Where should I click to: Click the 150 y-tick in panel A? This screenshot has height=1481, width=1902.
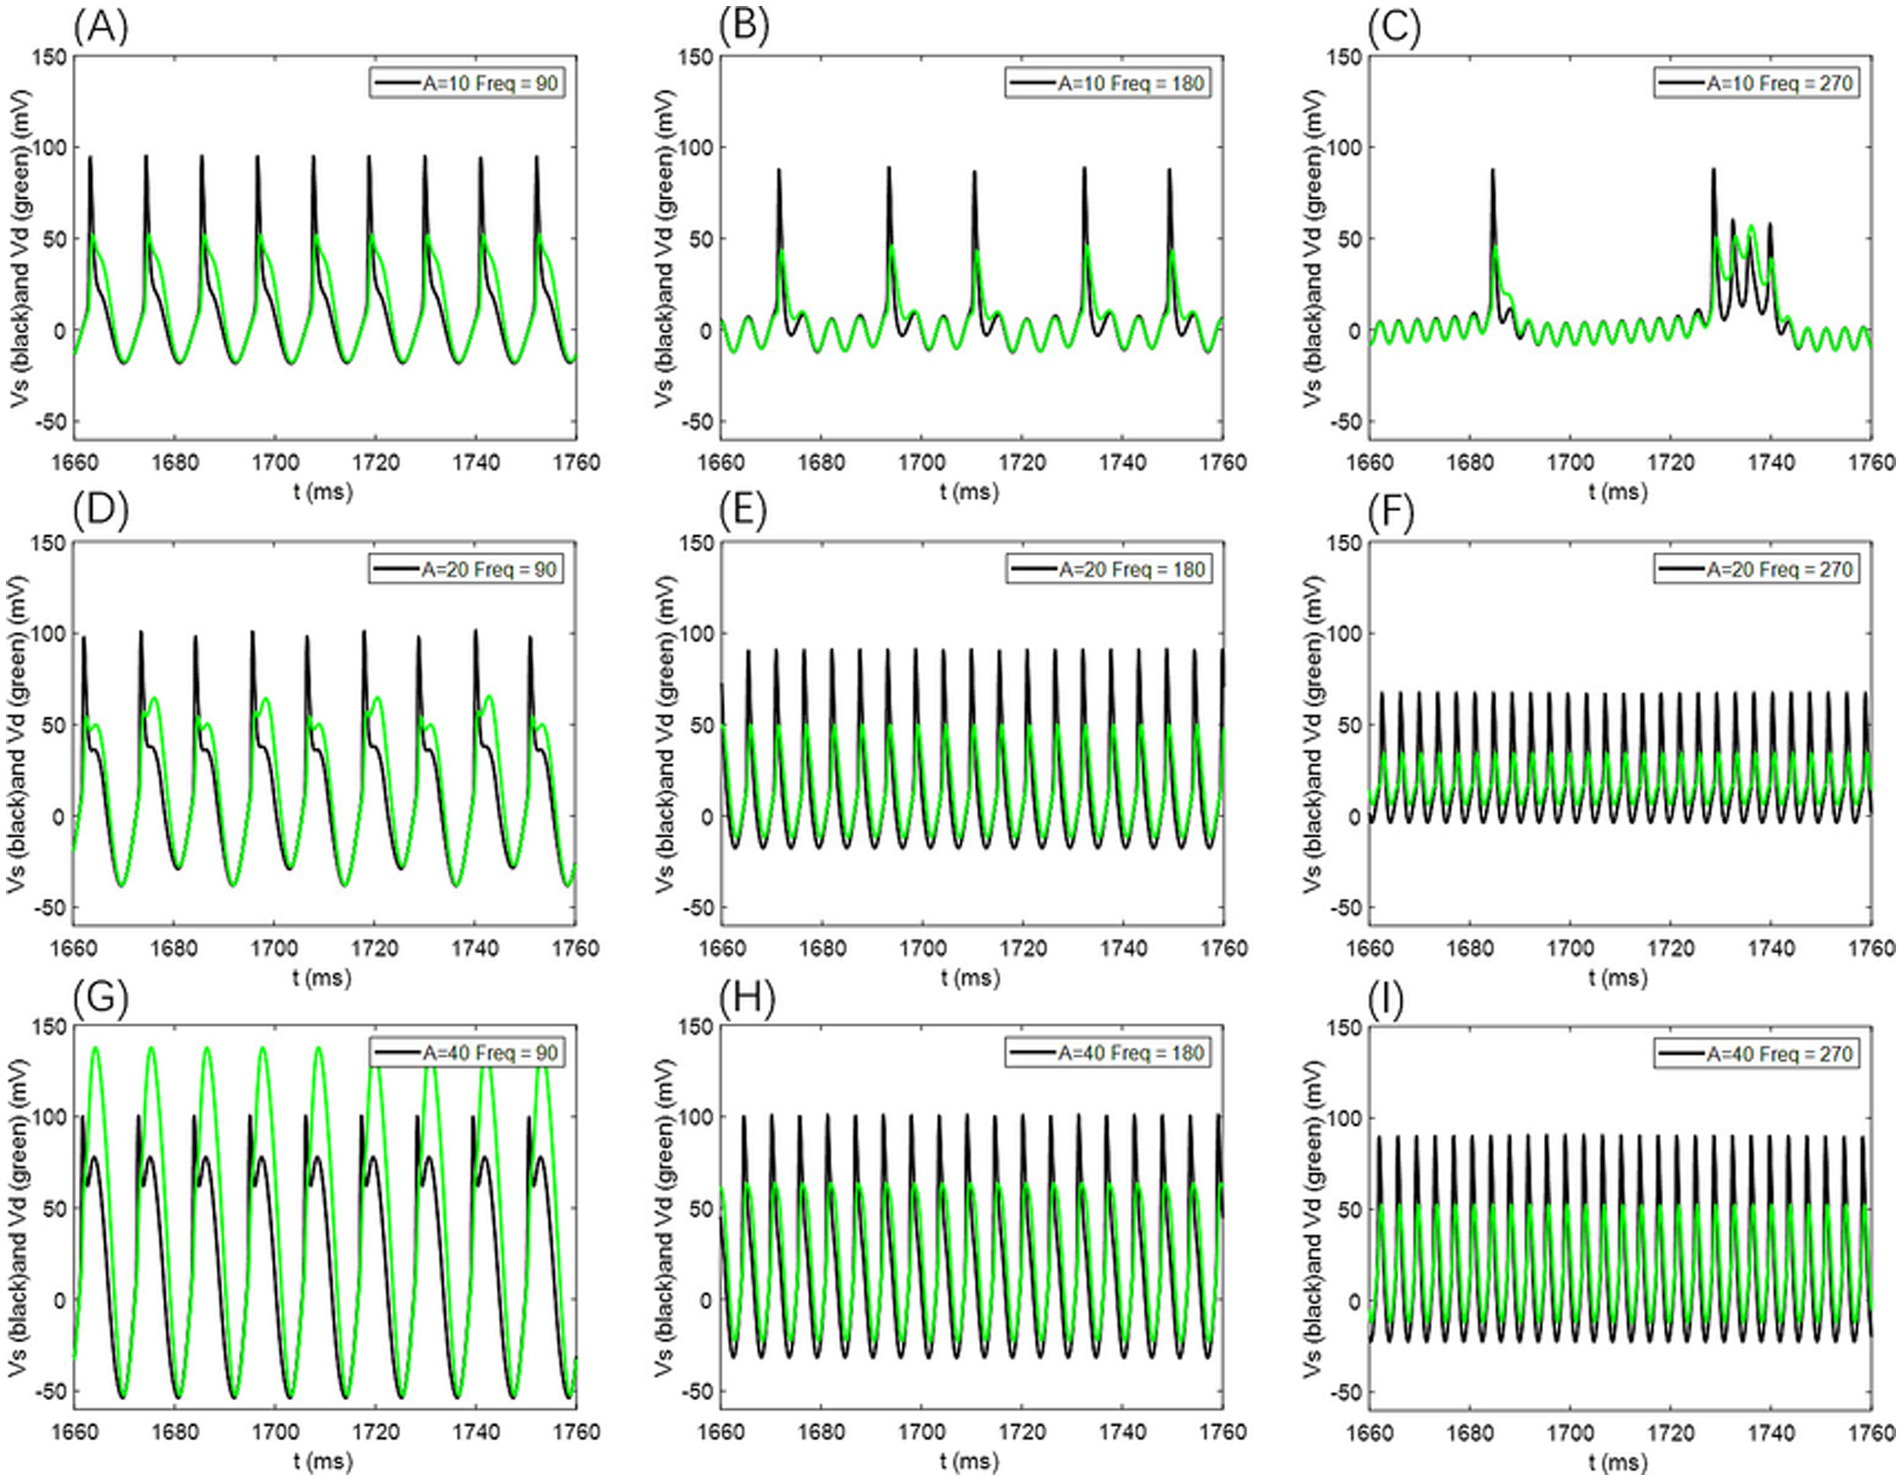[48, 57]
